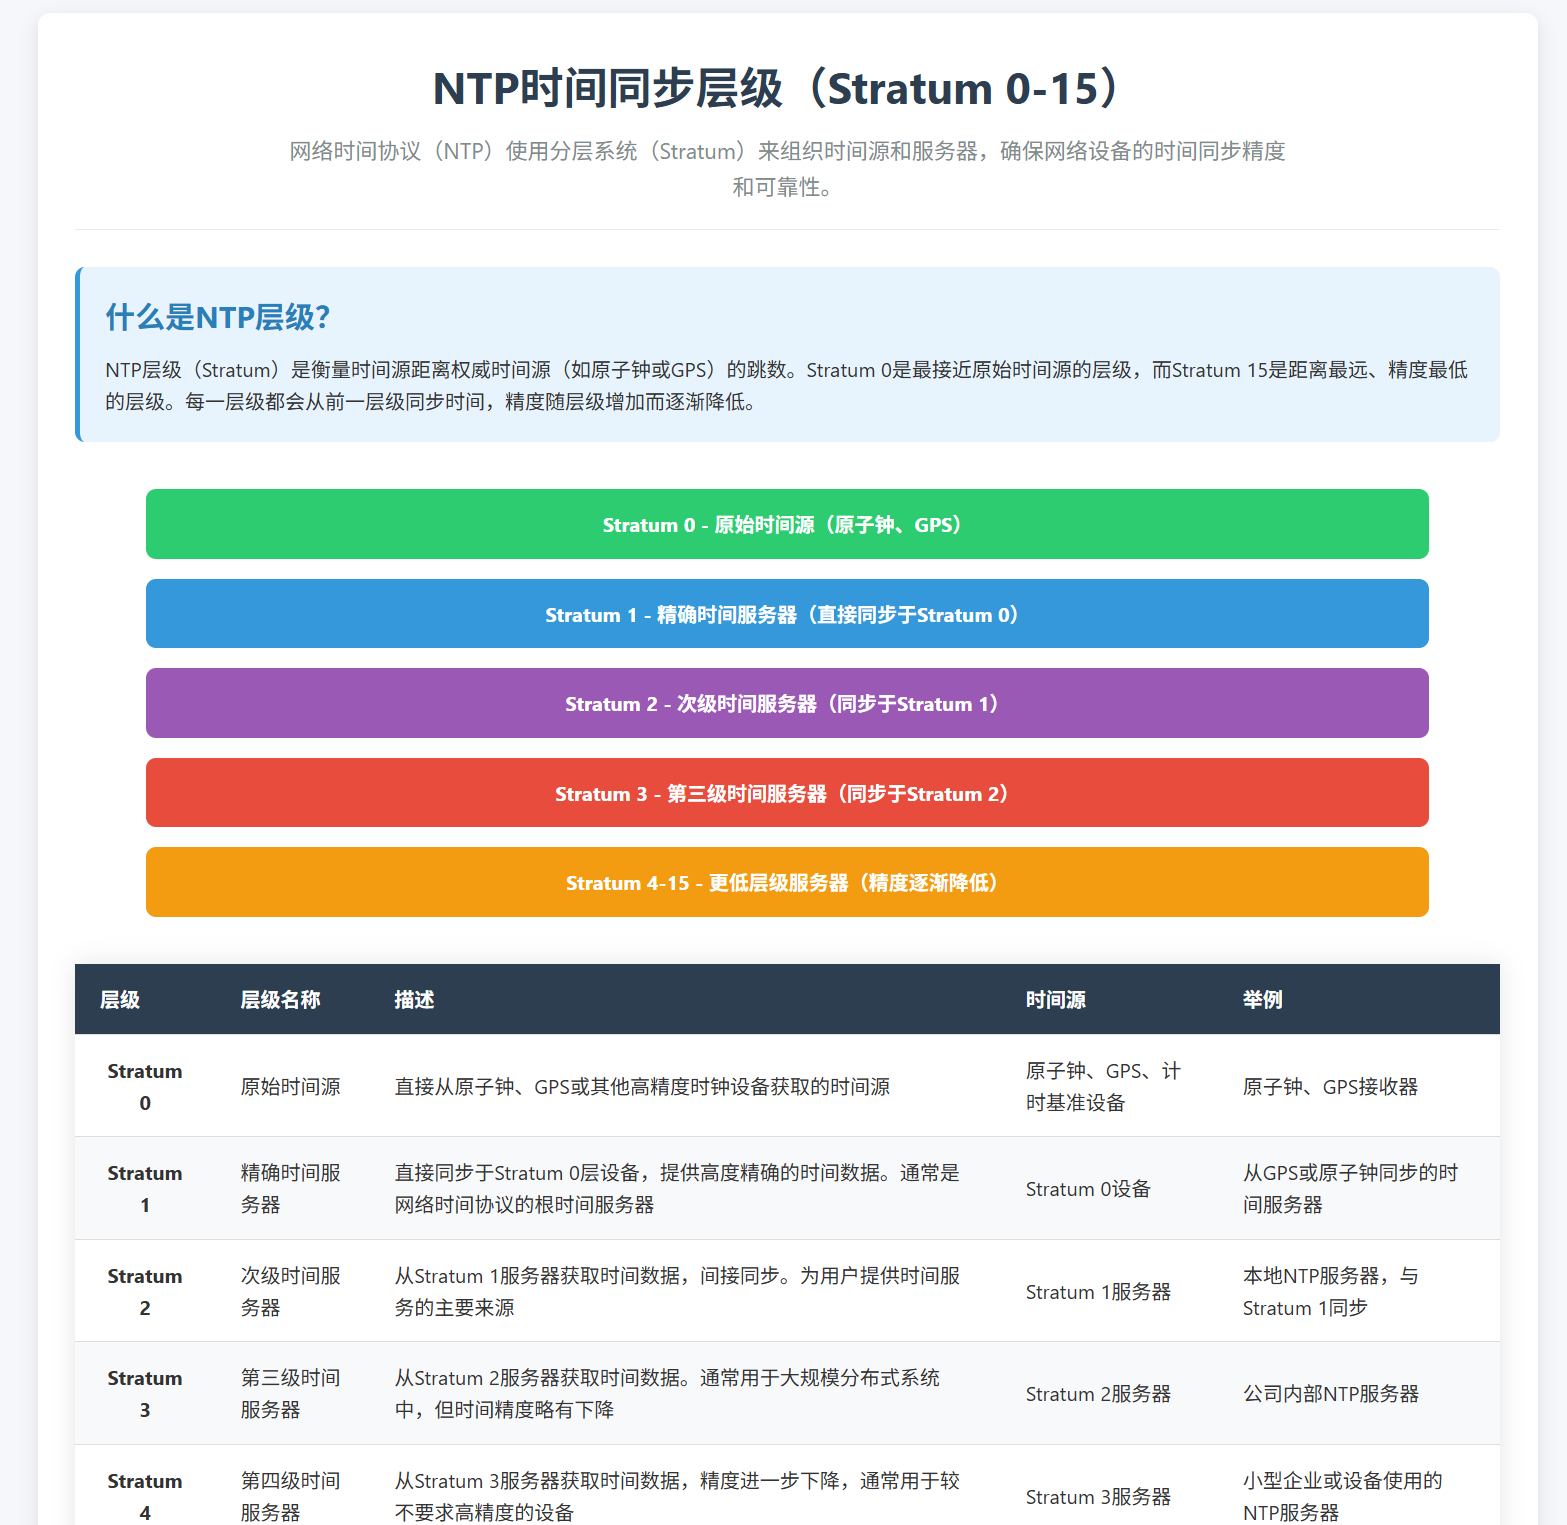Click the 第三级时间服务器 name cell
The image size is (1567, 1525).
click(x=291, y=1393)
